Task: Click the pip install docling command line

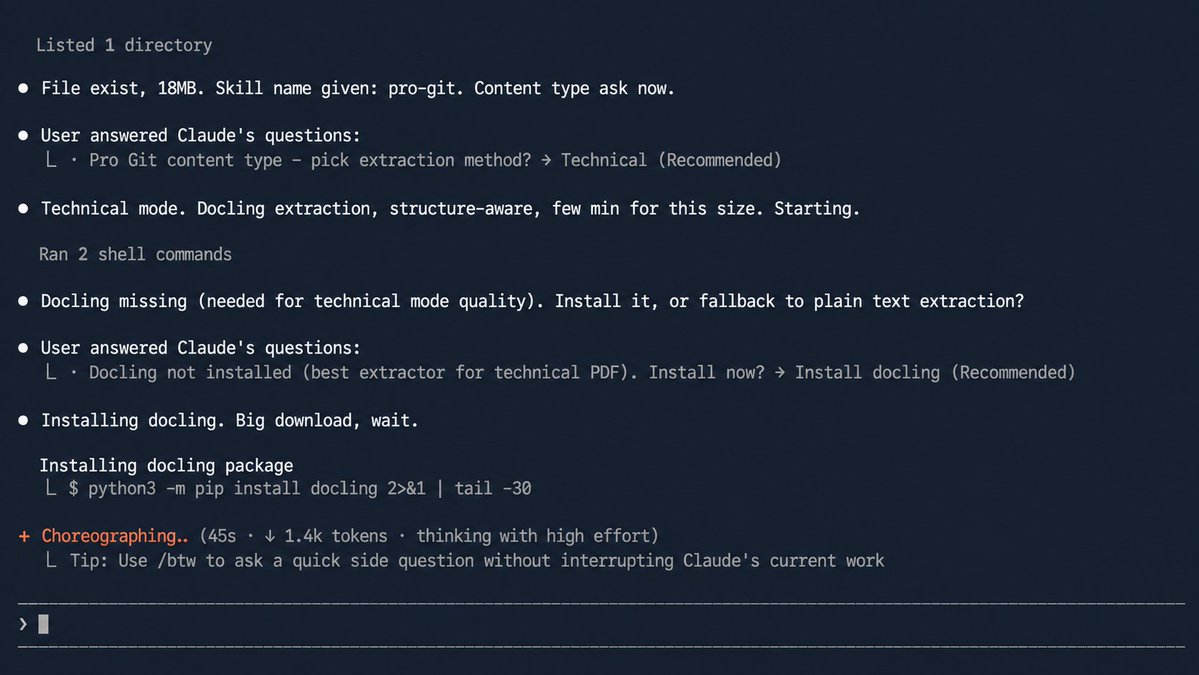Action: pyautogui.click(x=300, y=488)
